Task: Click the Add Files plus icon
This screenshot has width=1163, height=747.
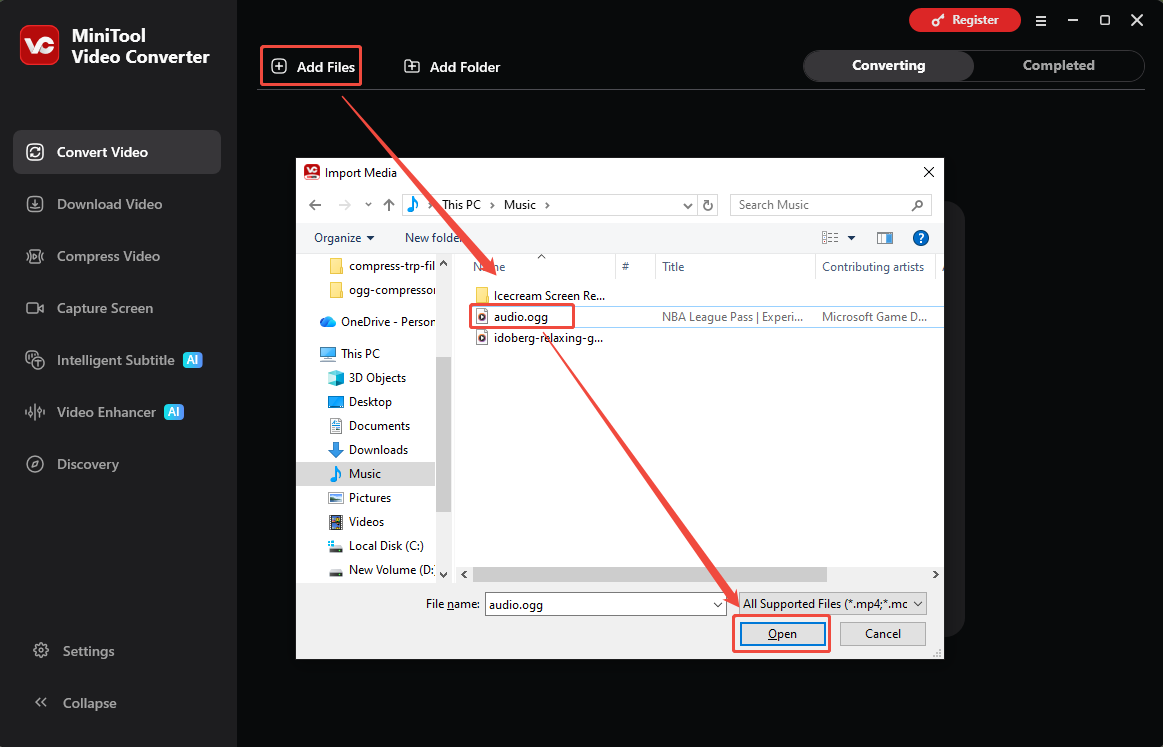Action: pos(279,66)
